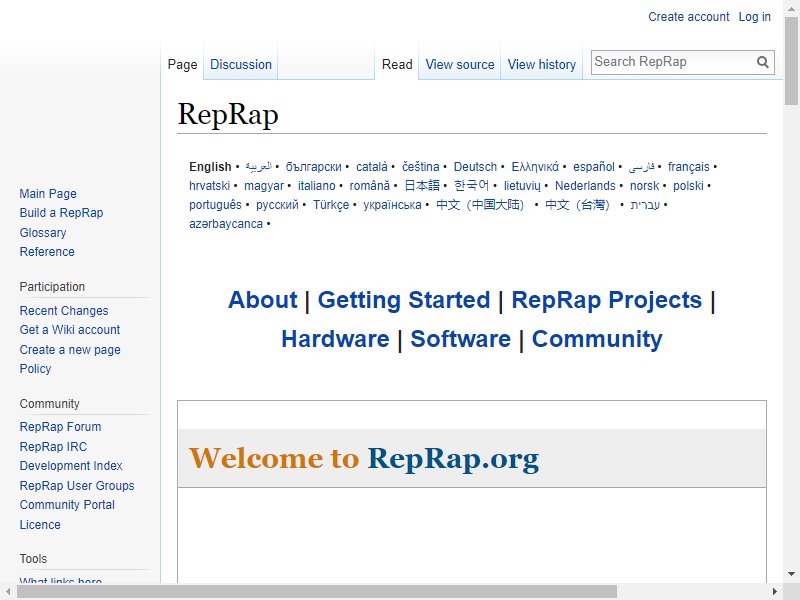Click Get a Wiki account link
This screenshot has height=600, width=800.
(70, 330)
